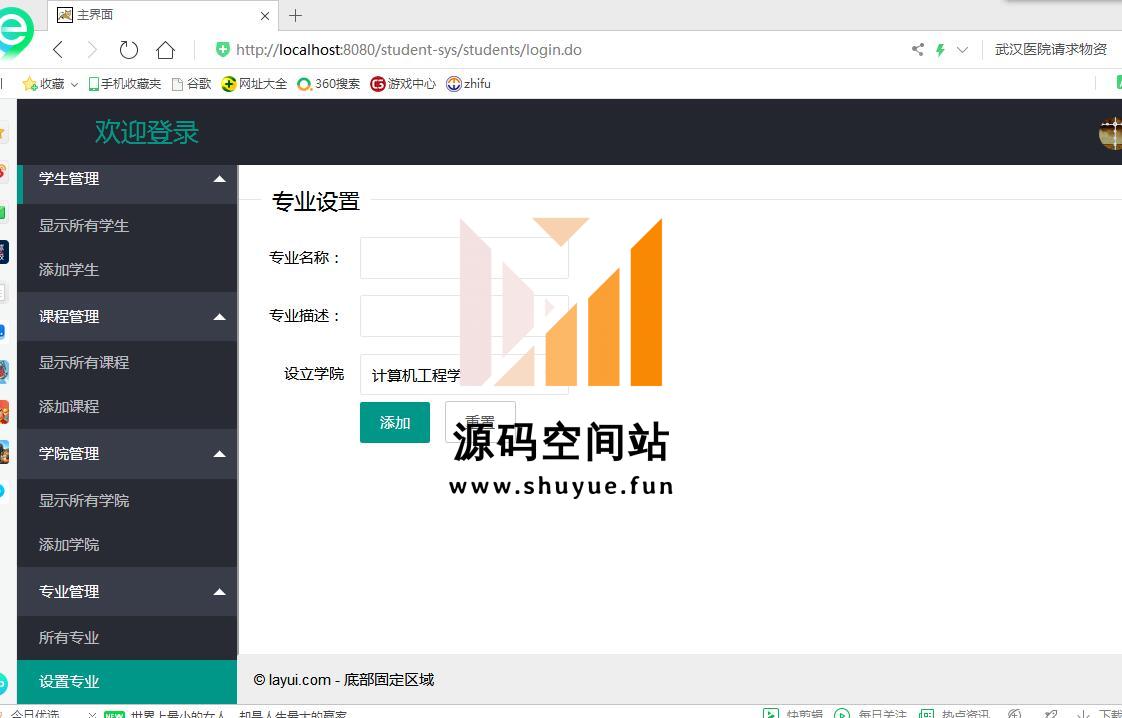Open 显示所有课程 menu item

127,362
